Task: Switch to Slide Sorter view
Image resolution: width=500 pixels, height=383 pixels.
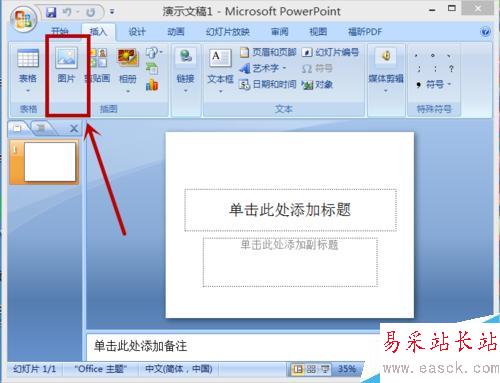Action: 311,369
